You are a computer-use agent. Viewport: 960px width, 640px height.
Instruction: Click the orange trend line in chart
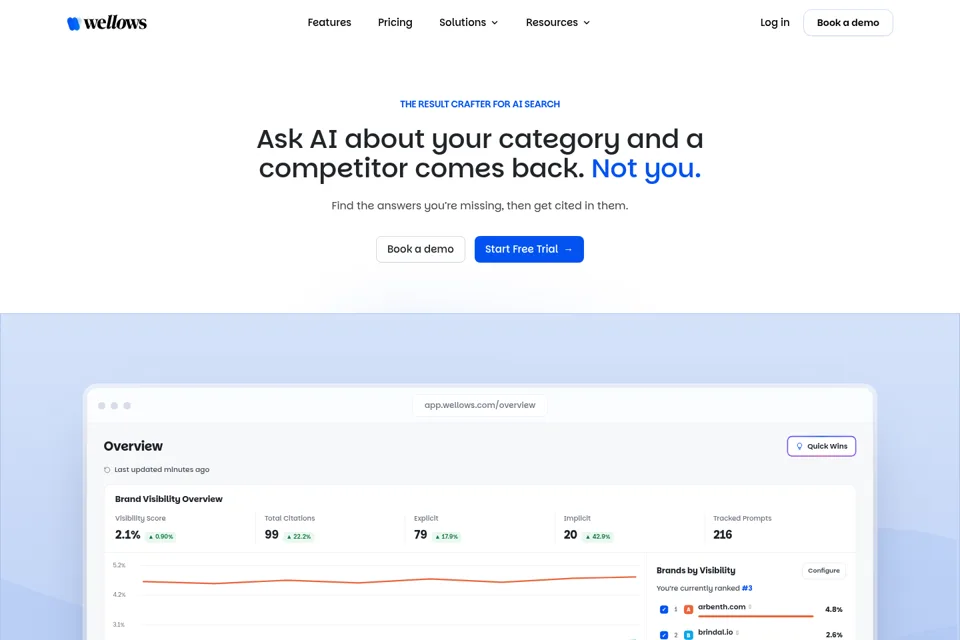click(389, 580)
